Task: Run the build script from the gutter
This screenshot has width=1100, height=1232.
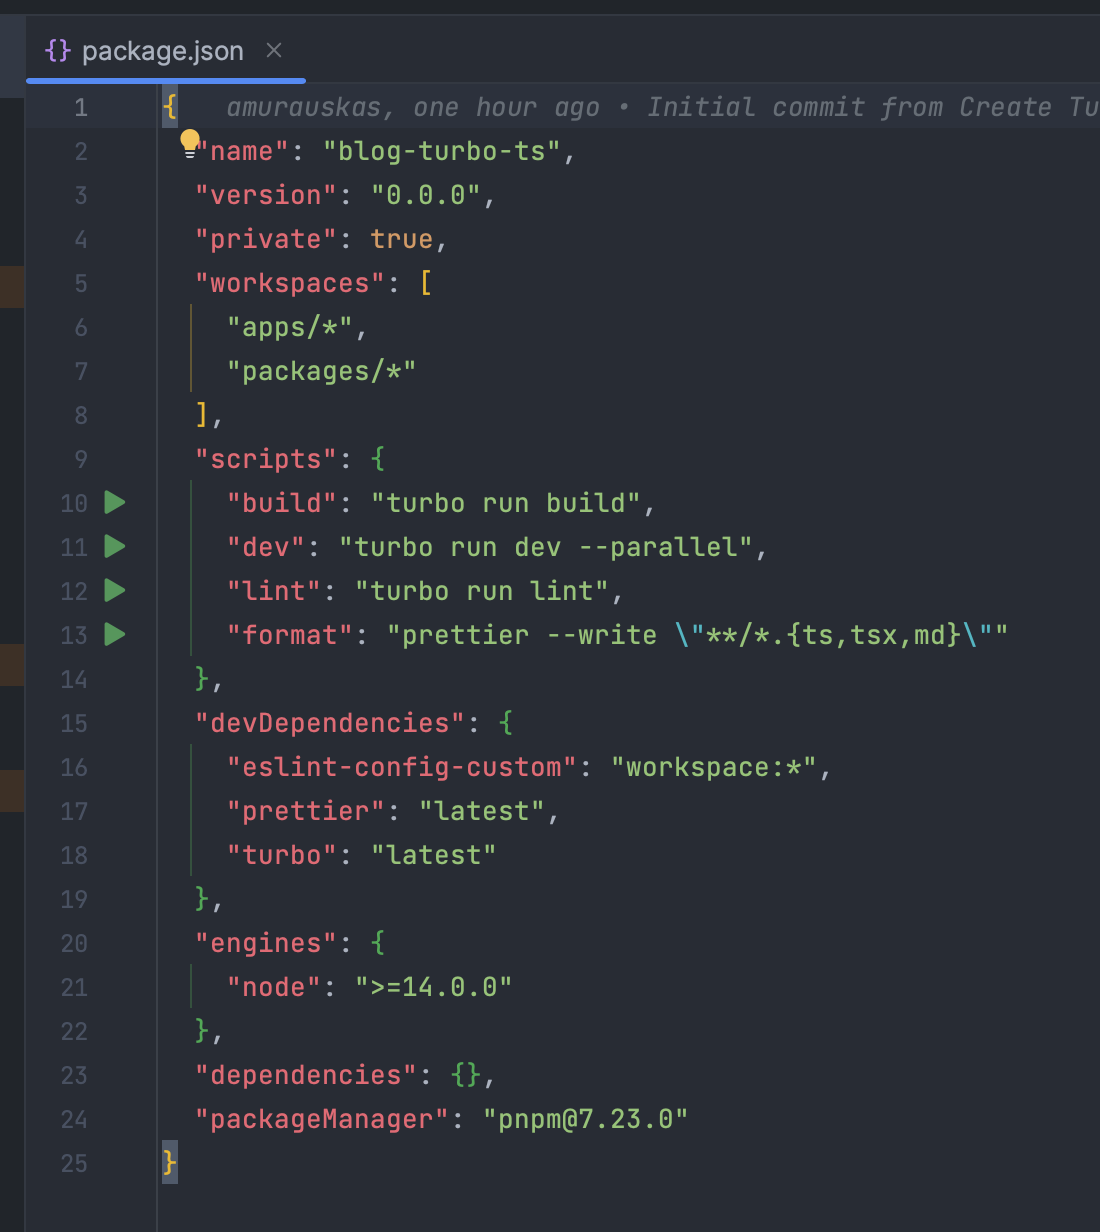Action: pos(115,502)
